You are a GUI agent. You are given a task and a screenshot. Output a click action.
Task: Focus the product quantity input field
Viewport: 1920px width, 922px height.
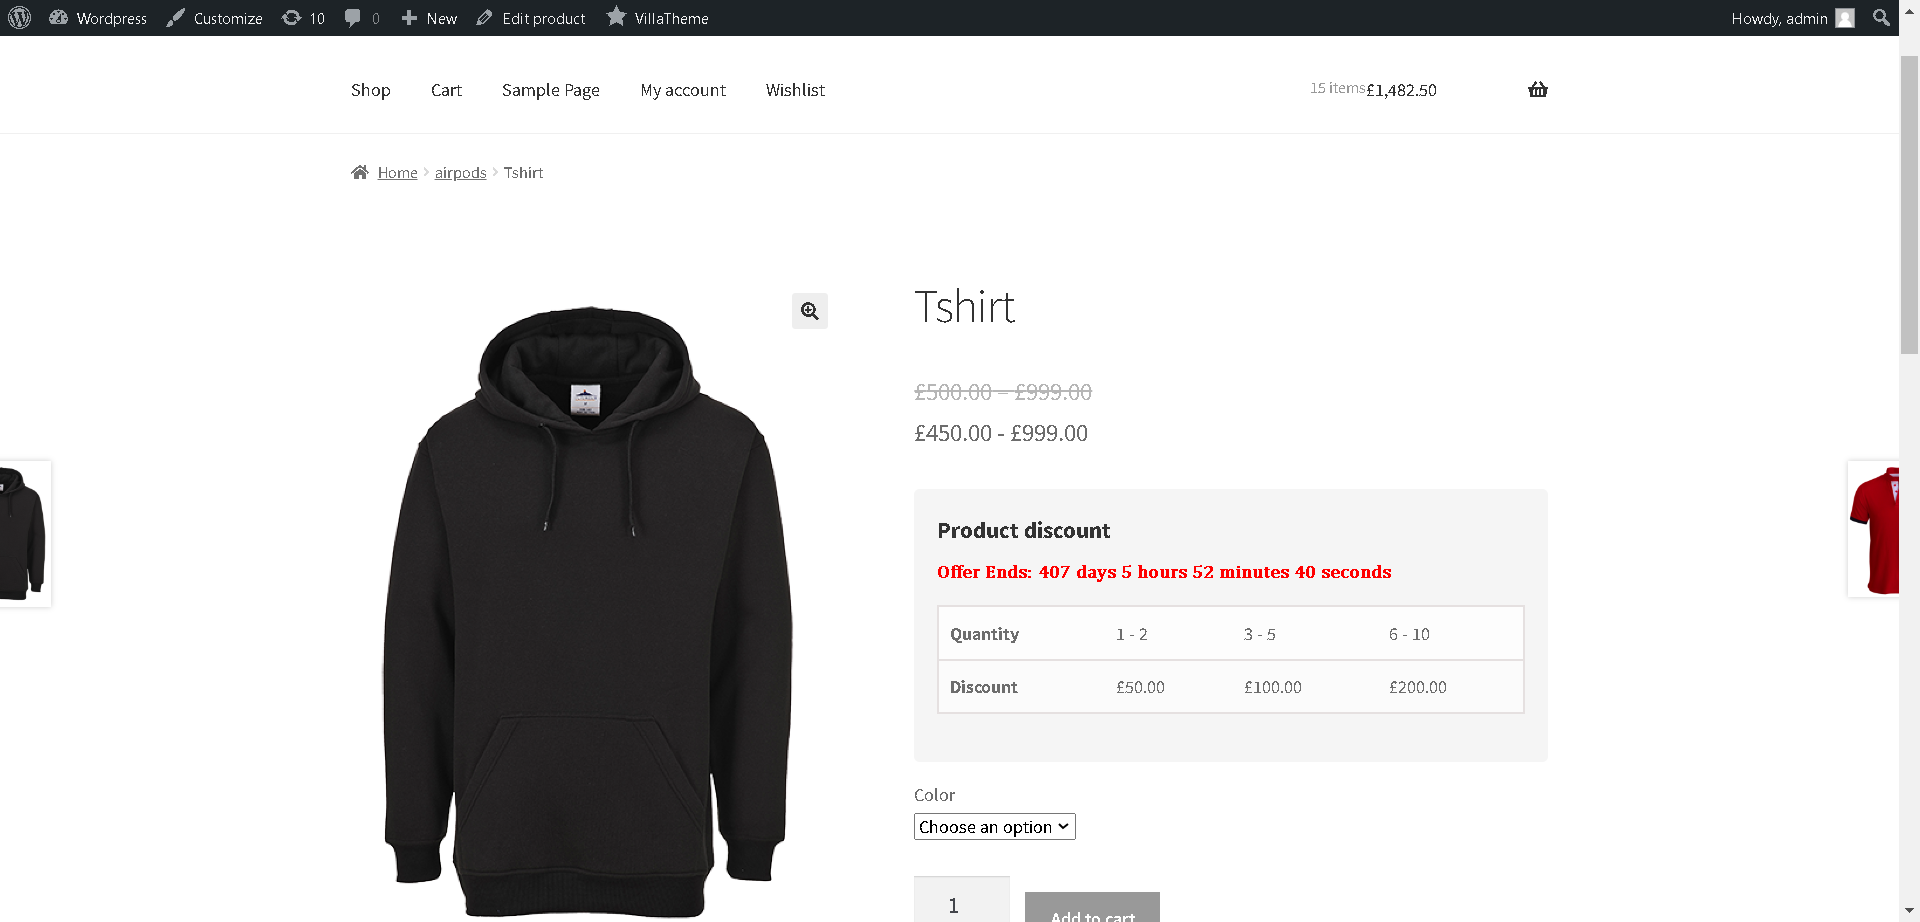(962, 900)
